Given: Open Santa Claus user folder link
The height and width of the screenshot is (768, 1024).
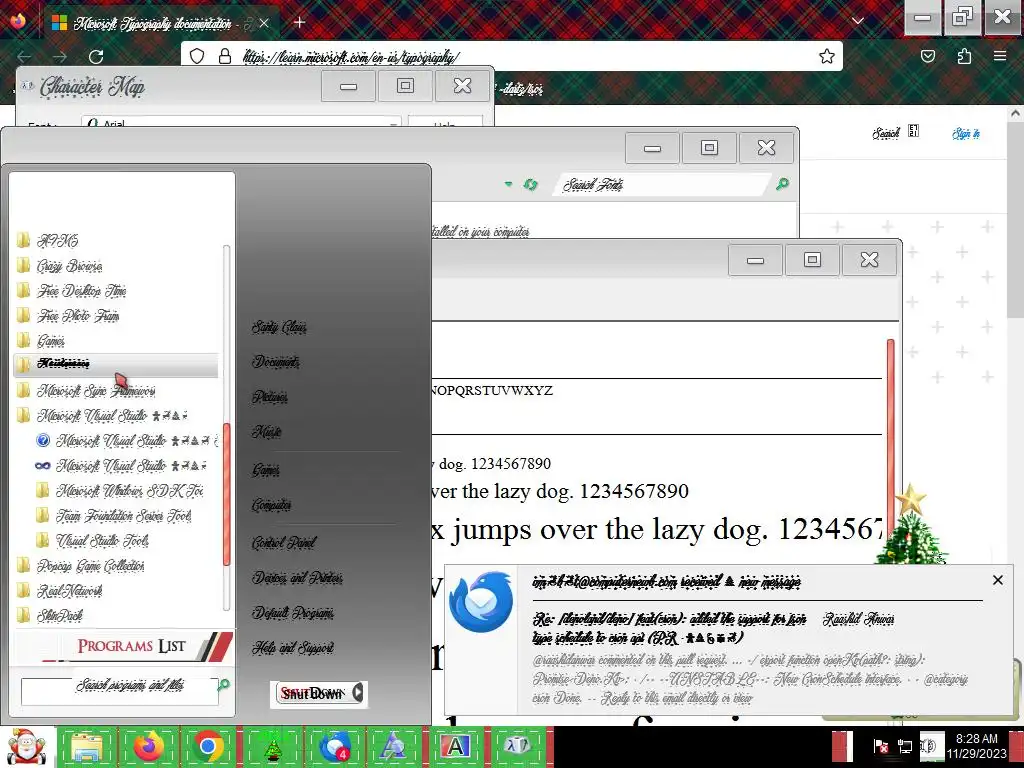Looking at the screenshot, I should point(279,327).
